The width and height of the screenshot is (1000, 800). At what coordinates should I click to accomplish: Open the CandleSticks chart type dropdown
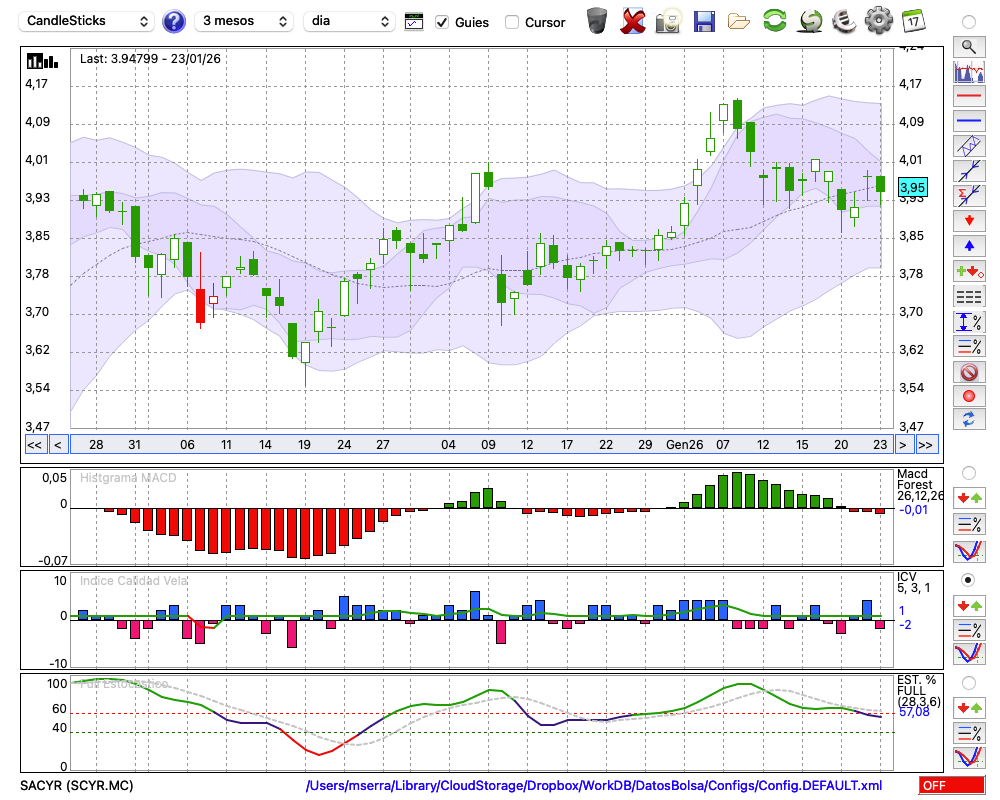coord(88,21)
